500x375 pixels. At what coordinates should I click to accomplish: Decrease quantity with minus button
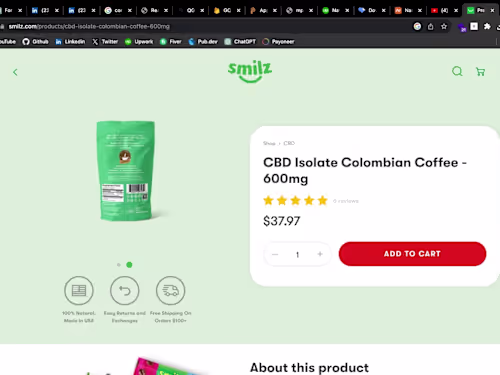(x=275, y=254)
